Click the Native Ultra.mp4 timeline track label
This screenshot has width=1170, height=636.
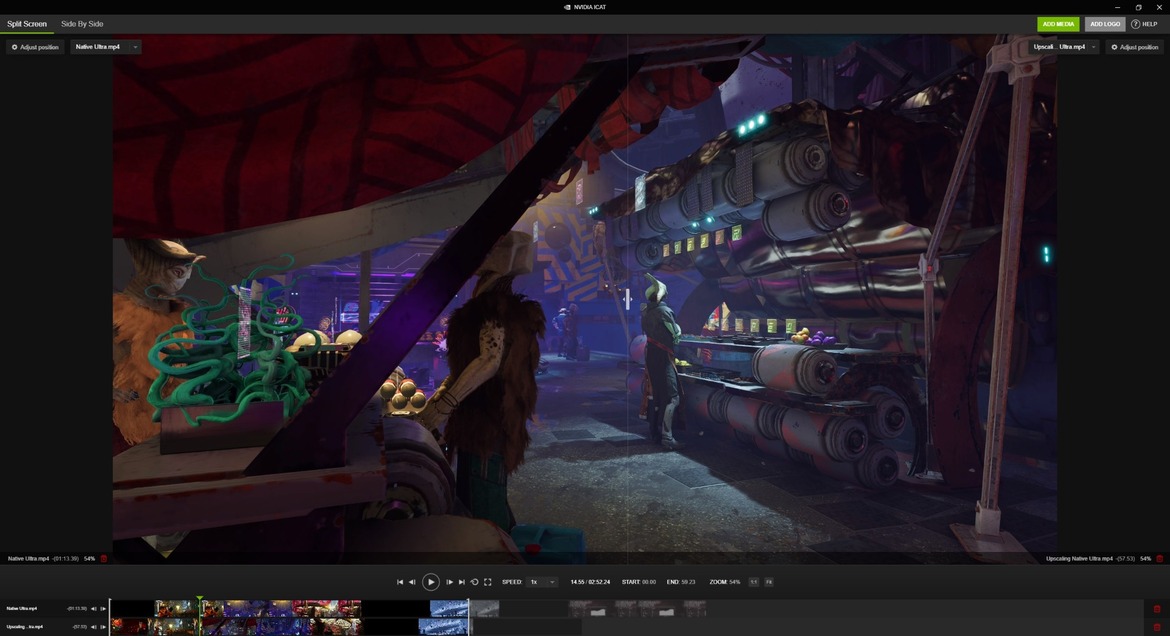(x=22, y=608)
